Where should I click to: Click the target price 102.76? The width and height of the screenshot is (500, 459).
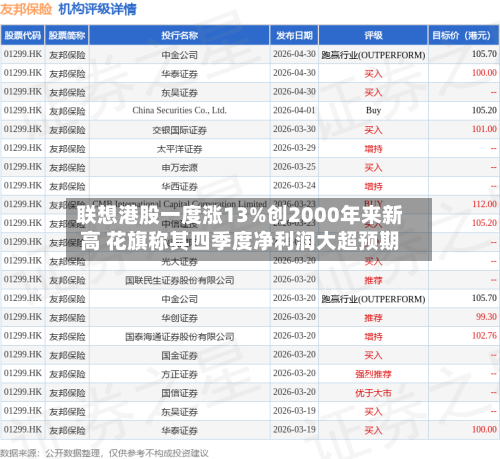pyautogui.click(x=484, y=336)
